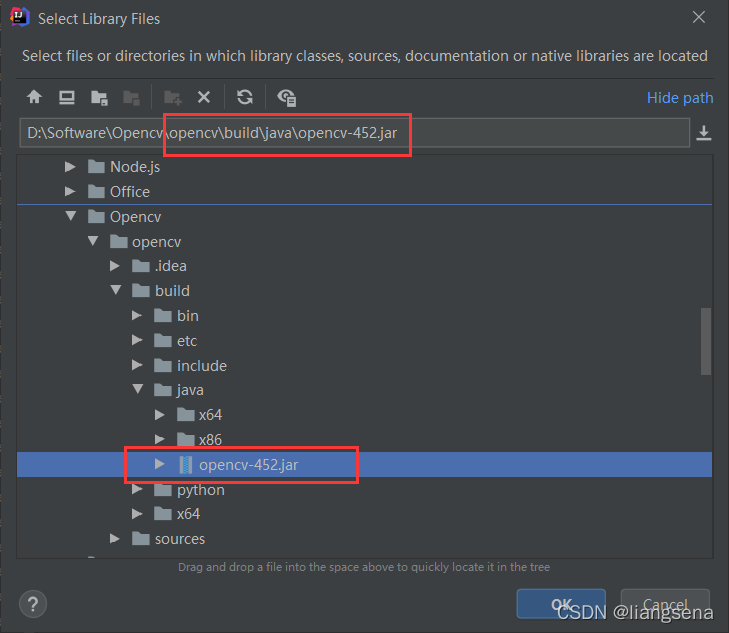729x633 pixels.
Task: Expand the .idea folder arrow
Action: click(115, 266)
